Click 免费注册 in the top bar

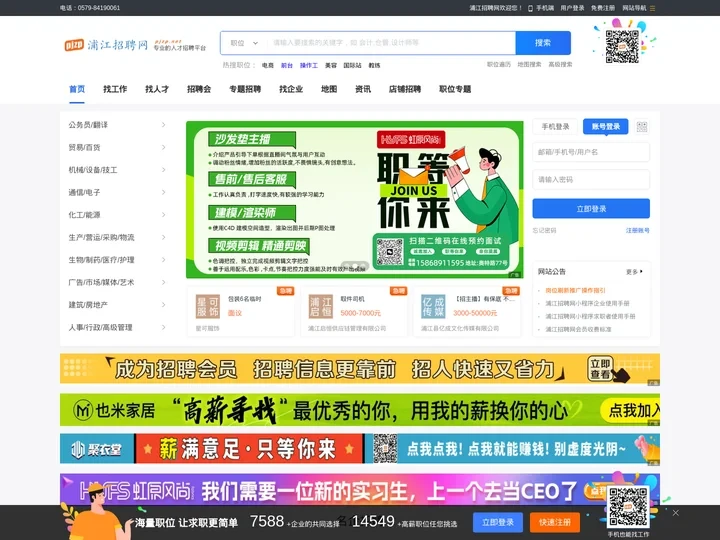click(x=602, y=8)
